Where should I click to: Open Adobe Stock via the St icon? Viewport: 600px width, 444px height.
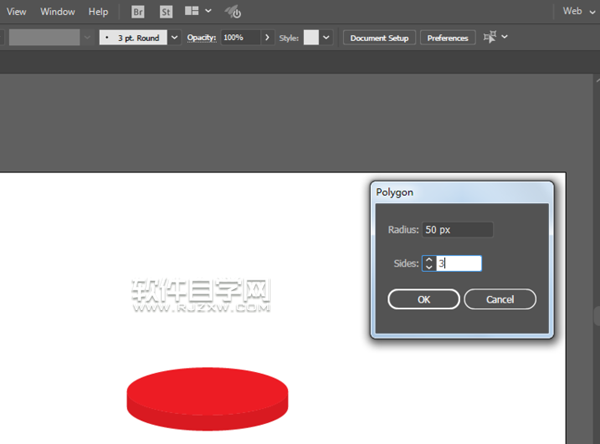coord(166,12)
